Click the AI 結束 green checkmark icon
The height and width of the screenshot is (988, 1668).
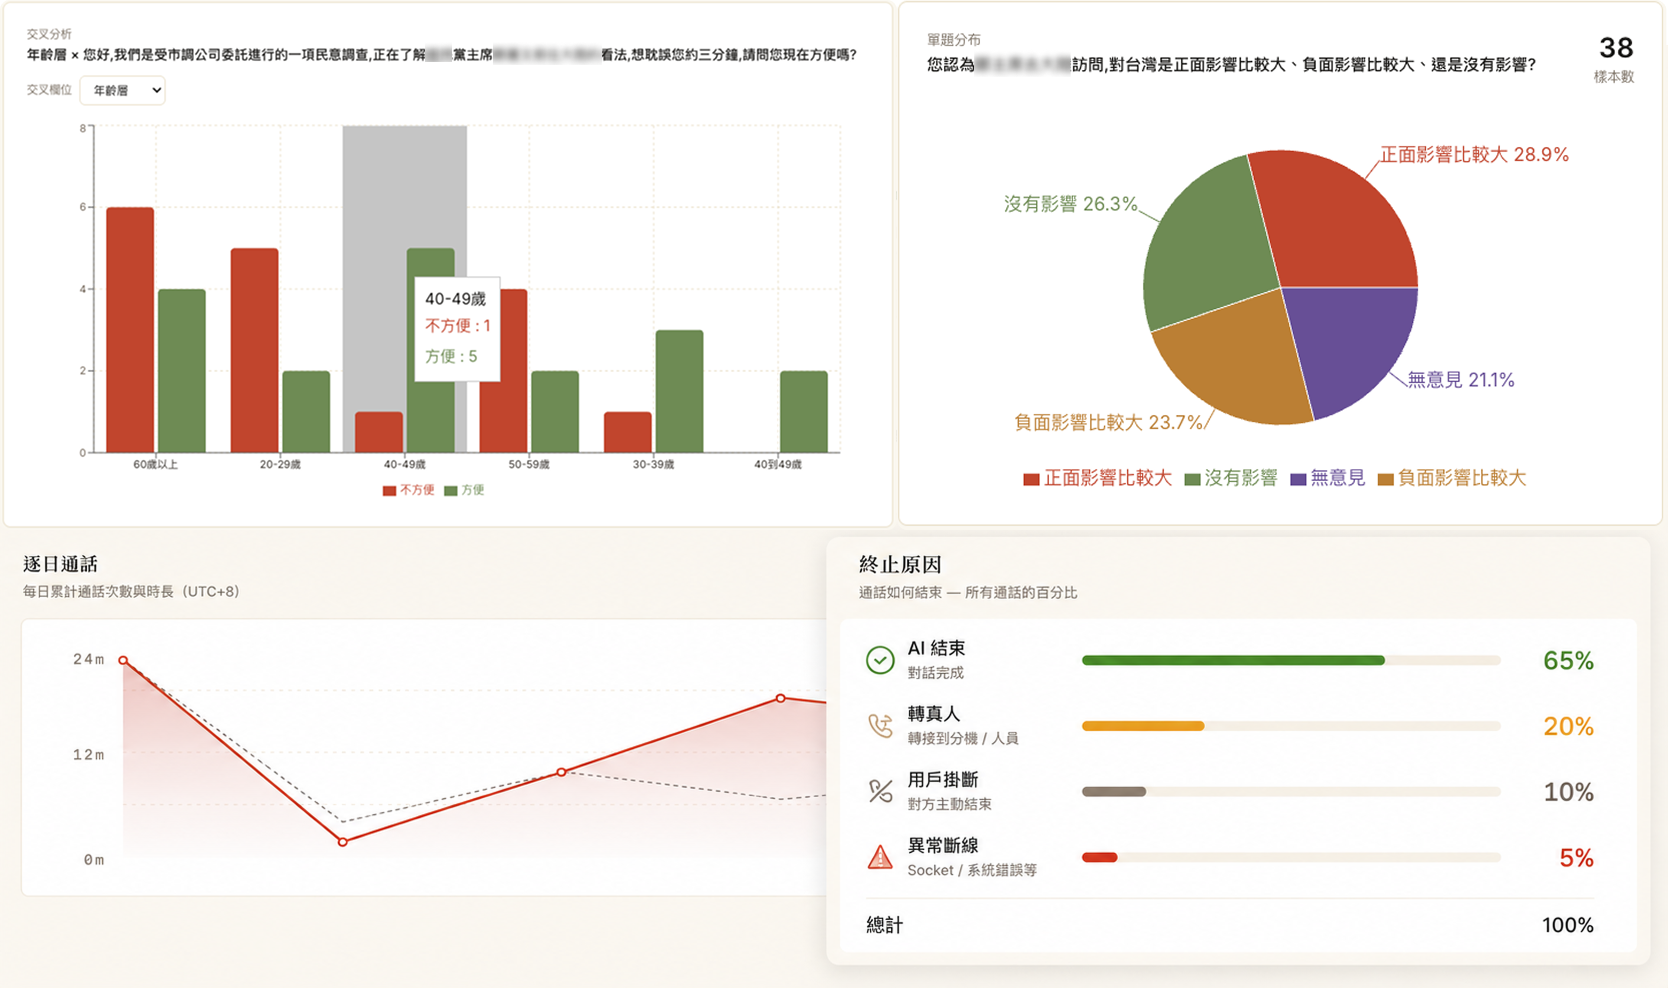click(x=880, y=660)
